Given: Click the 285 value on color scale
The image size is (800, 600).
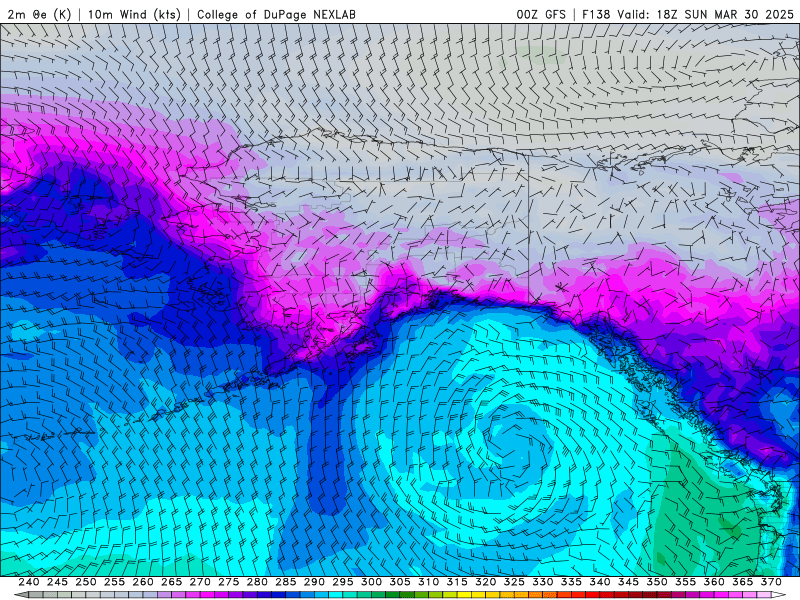Looking at the screenshot, I should pyautogui.click(x=286, y=582).
